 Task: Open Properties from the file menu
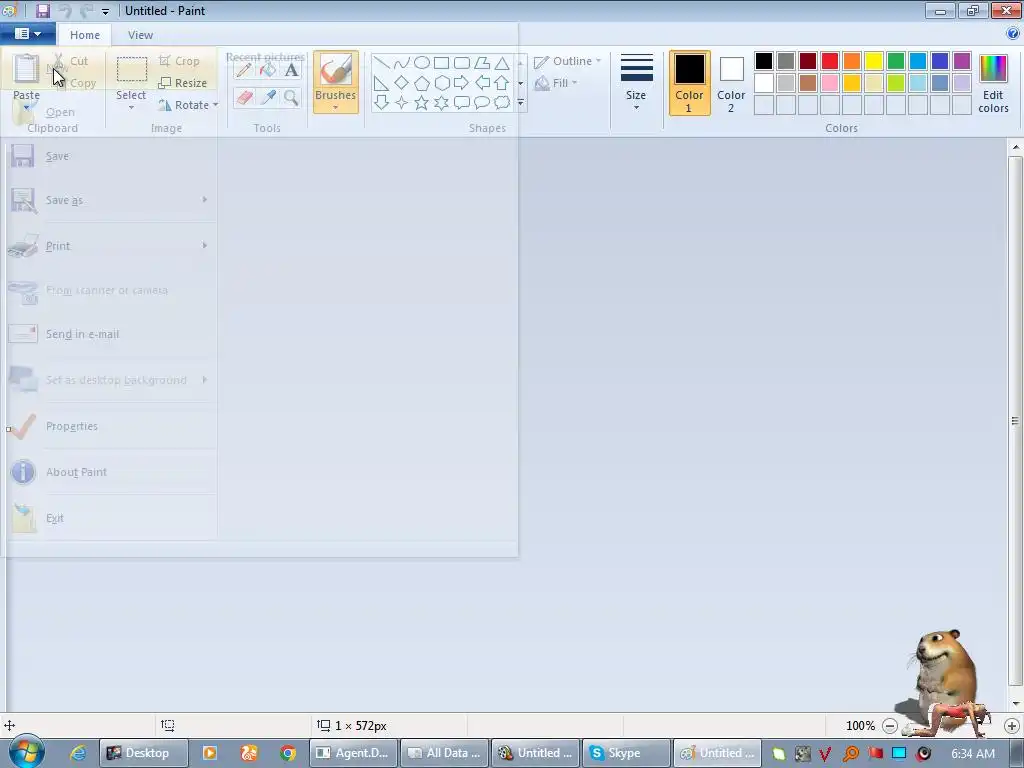point(112,426)
